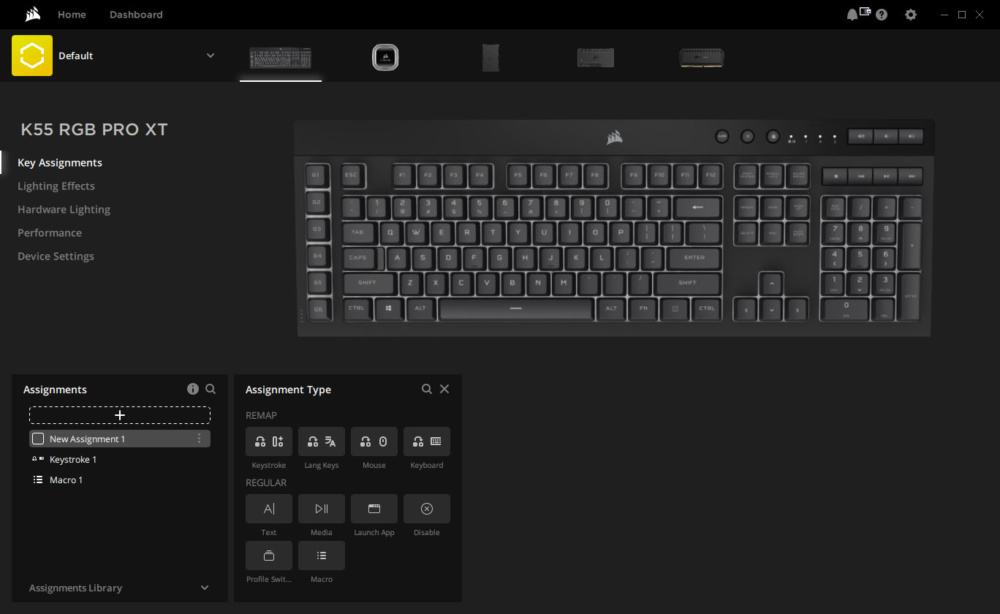Select the backspace key on keyboard image

coord(698,207)
